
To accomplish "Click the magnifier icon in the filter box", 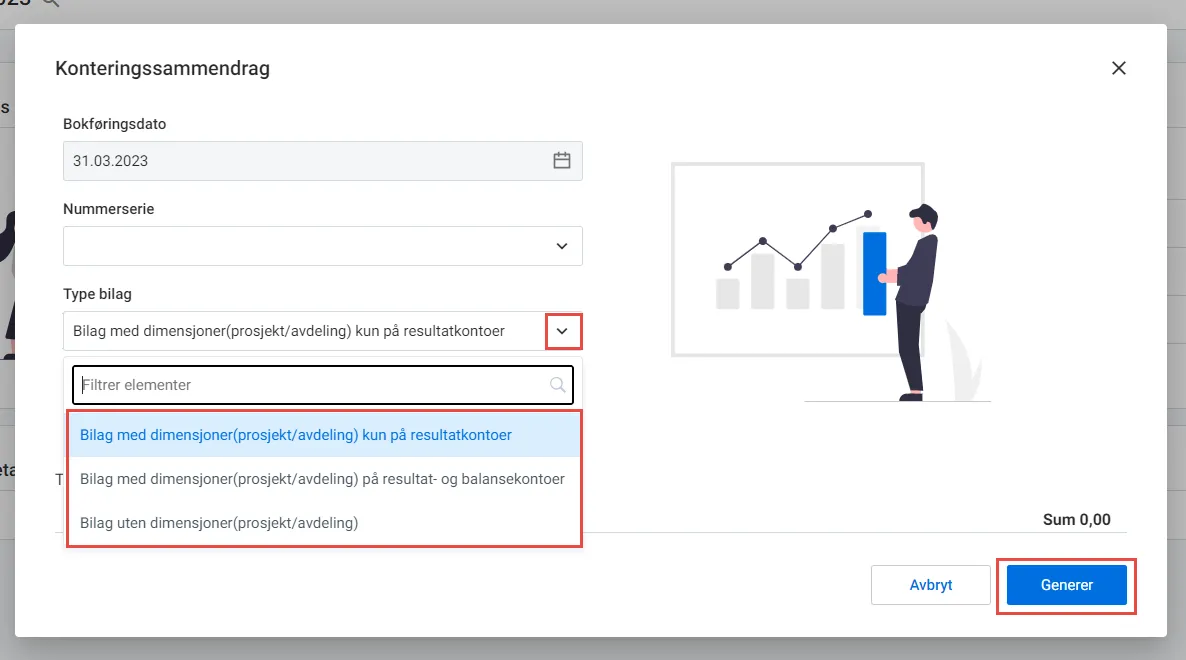I will [557, 385].
